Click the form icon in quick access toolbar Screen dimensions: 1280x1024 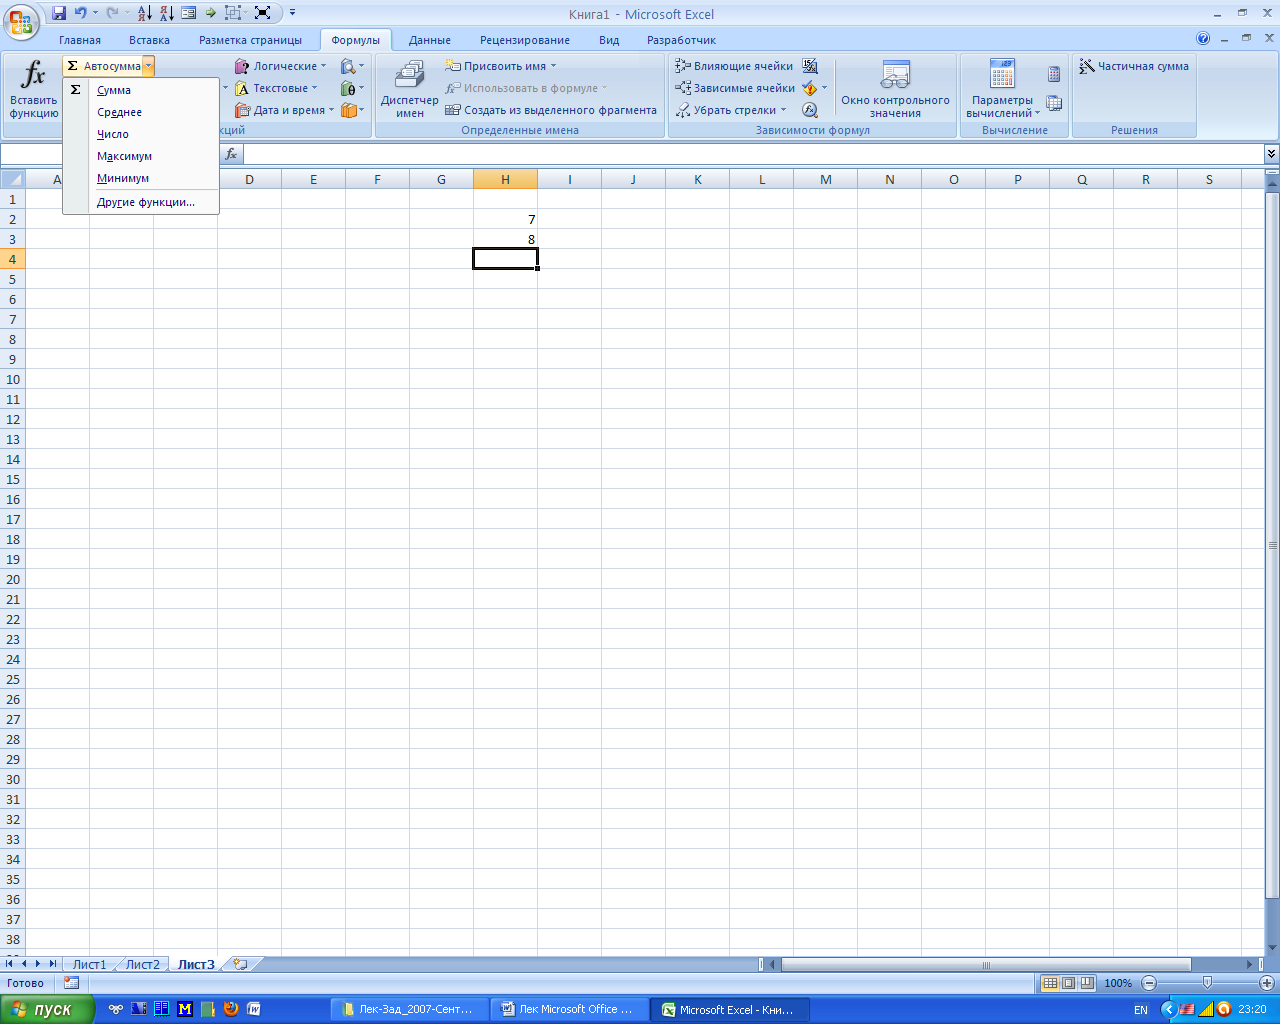(188, 13)
